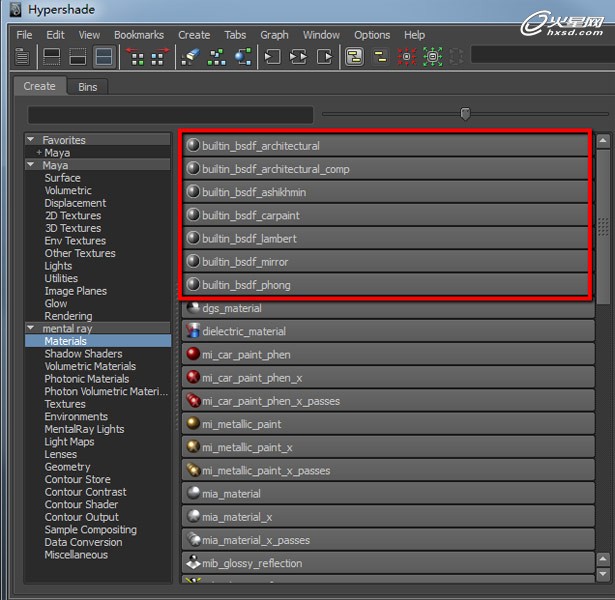Viewport: 615px width, 600px height.
Task: Click the hide container contents icon
Action: pyautogui.click(x=380, y=57)
